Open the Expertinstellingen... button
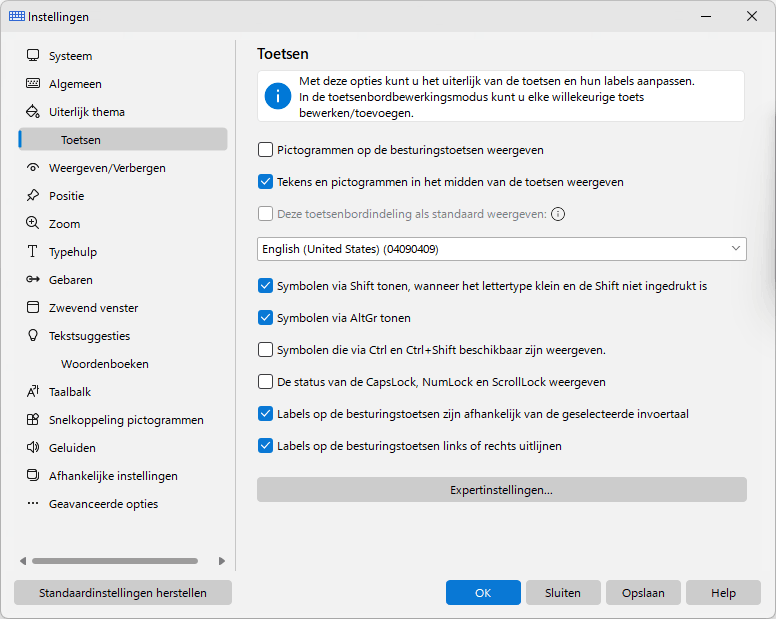 (x=501, y=490)
